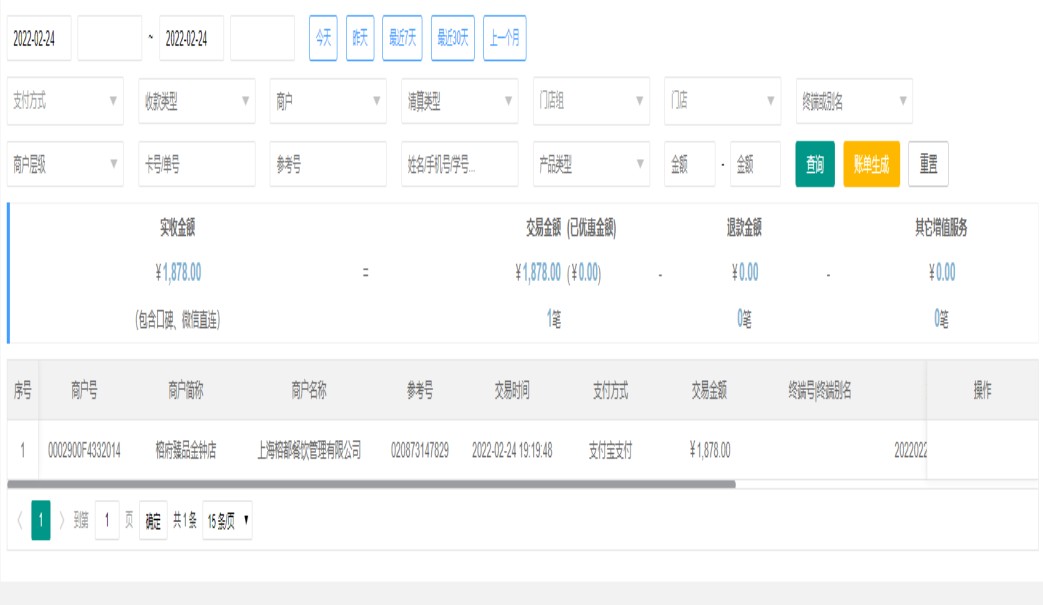Open the 15条/页 page size dropdown
Screen dimensions: 1043x605
[228, 521]
